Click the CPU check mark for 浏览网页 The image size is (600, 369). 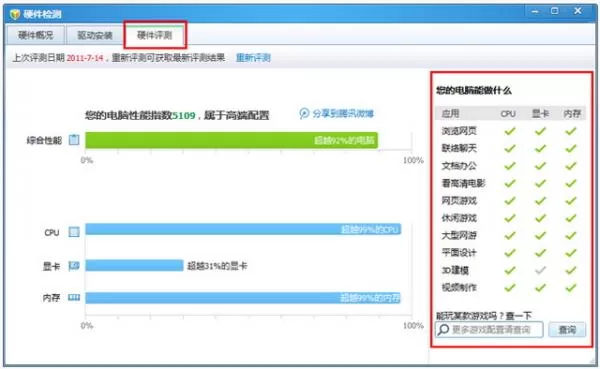pos(510,131)
